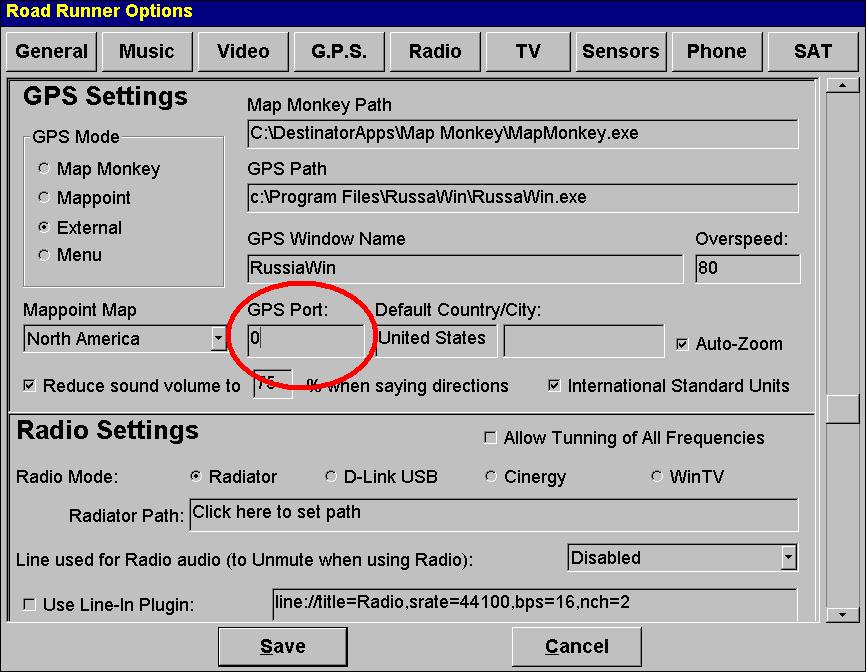Expand the Mappoint Map dropdown

coord(218,339)
